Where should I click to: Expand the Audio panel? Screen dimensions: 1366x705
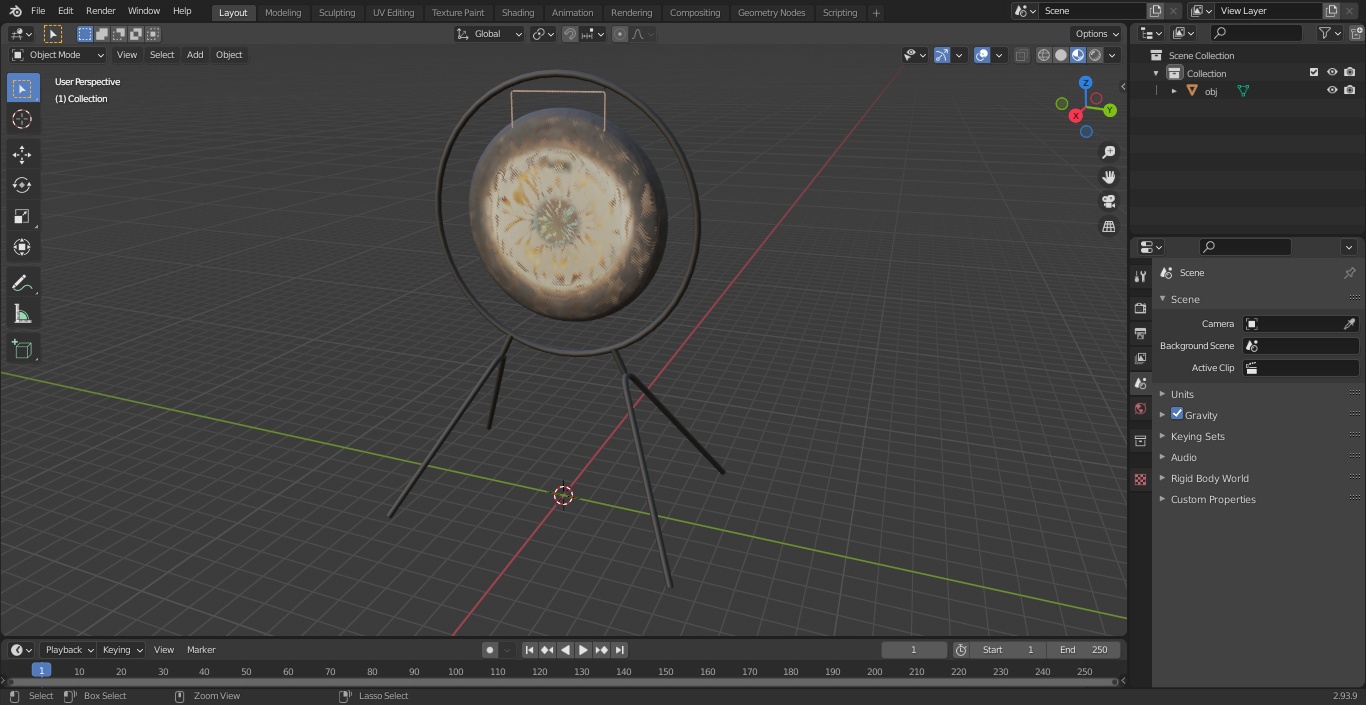pos(1183,457)
